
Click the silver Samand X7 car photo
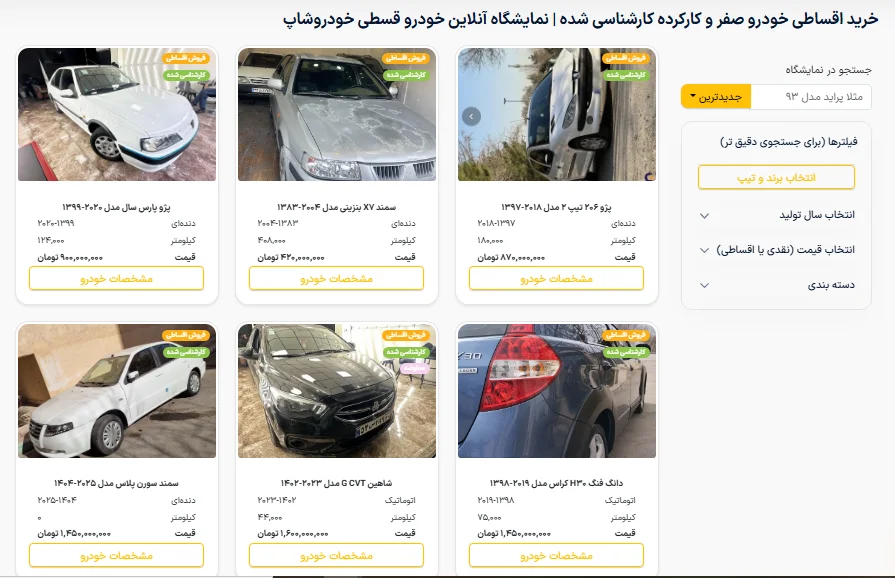[x=337, y=114]
